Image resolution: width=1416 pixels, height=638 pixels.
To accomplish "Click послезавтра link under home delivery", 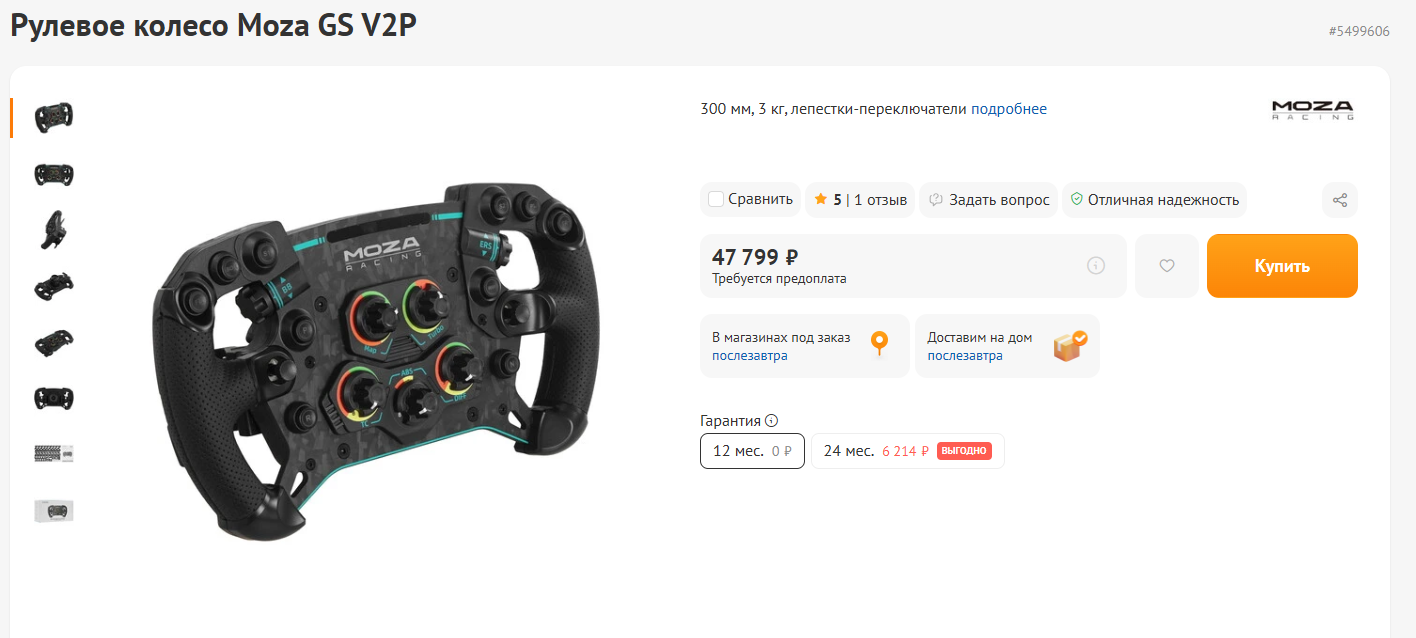I will [965, 356].
